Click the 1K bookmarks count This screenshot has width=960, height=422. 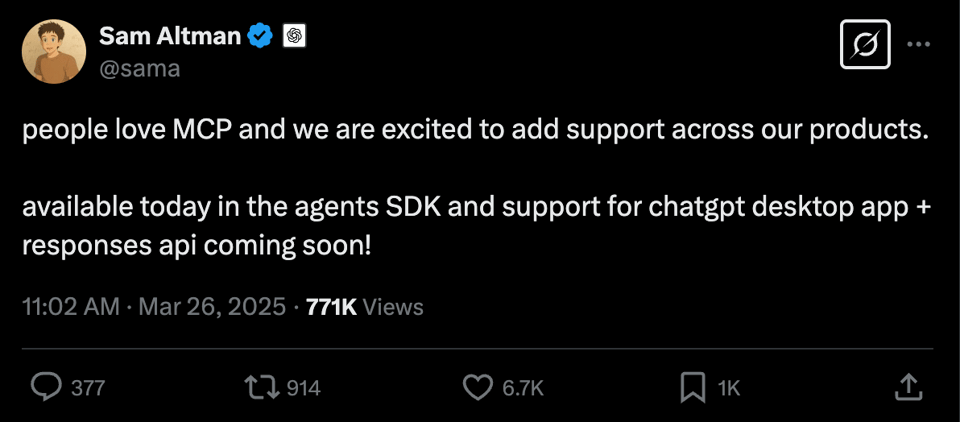click(x=729, y=388)
